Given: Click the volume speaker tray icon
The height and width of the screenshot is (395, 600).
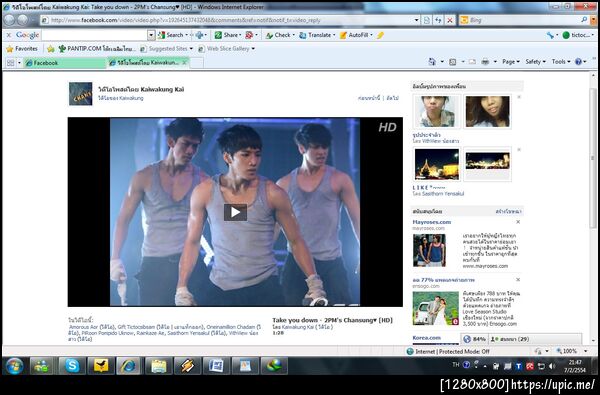Looking at the screenshot, I should (x=552, y=366).
